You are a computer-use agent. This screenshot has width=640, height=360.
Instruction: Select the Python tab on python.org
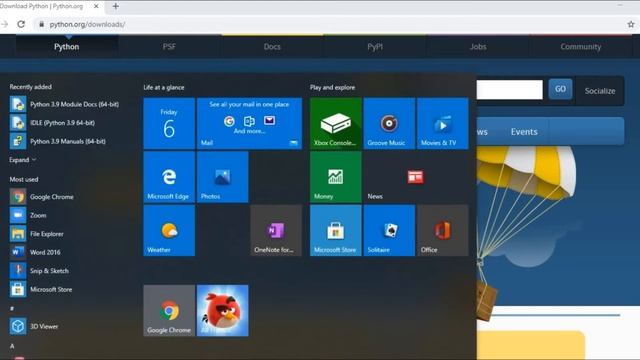(x=67, y=47)
